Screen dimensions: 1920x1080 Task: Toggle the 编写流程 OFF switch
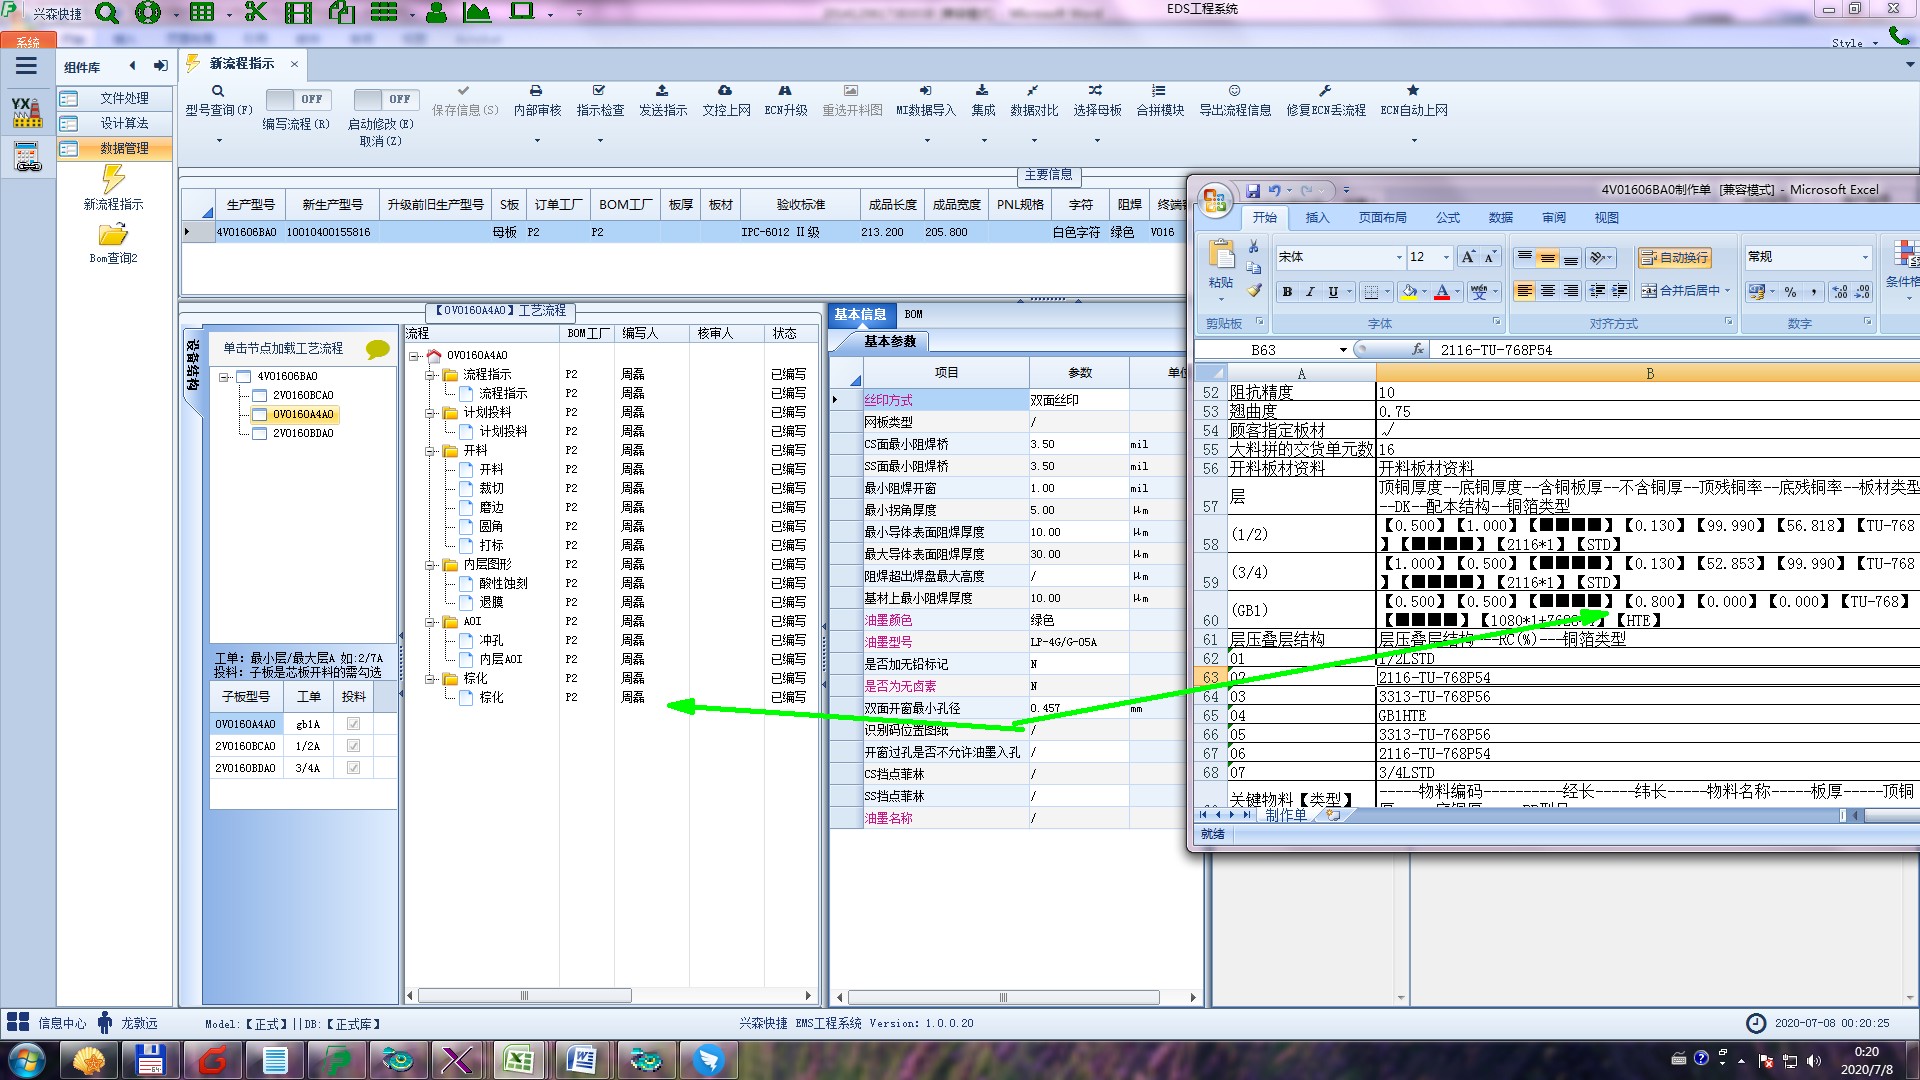pyautogui.click(x=296, y=100)
